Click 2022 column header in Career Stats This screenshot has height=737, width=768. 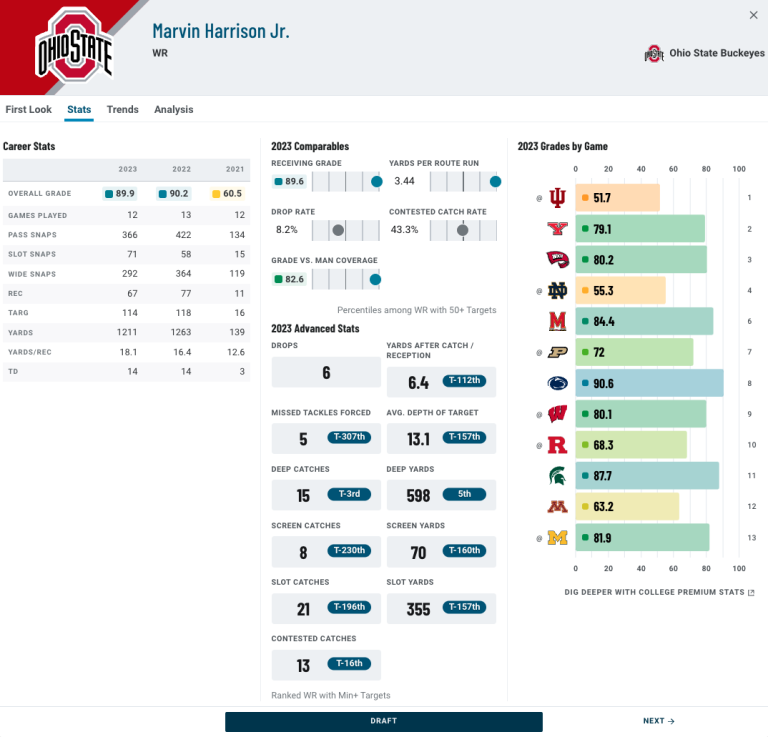(x=182, y=169)
